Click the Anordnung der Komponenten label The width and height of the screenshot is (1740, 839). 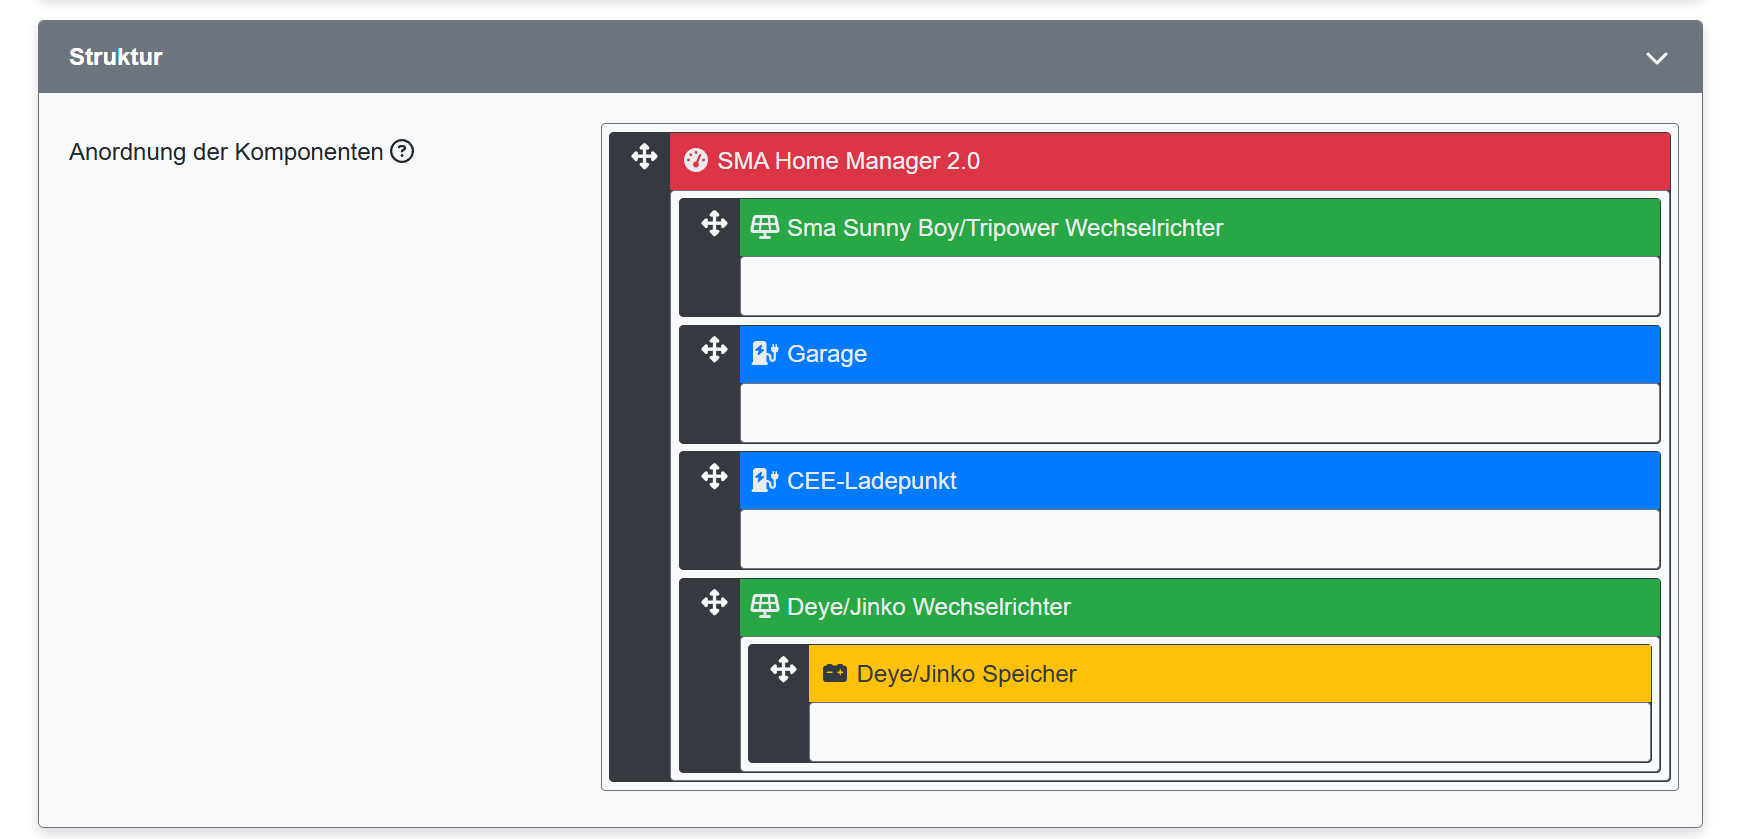[x=226, y=152]
